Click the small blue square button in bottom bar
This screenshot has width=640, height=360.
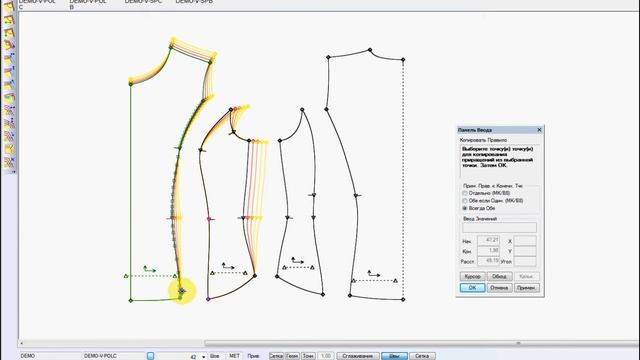click(x=150, y=356)
